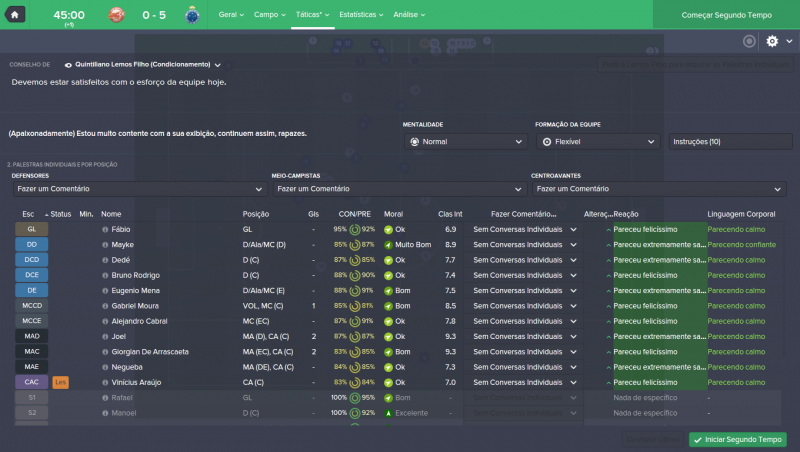Sort the table by Moral column header
The image size is (800, 452).
point(394,214)
